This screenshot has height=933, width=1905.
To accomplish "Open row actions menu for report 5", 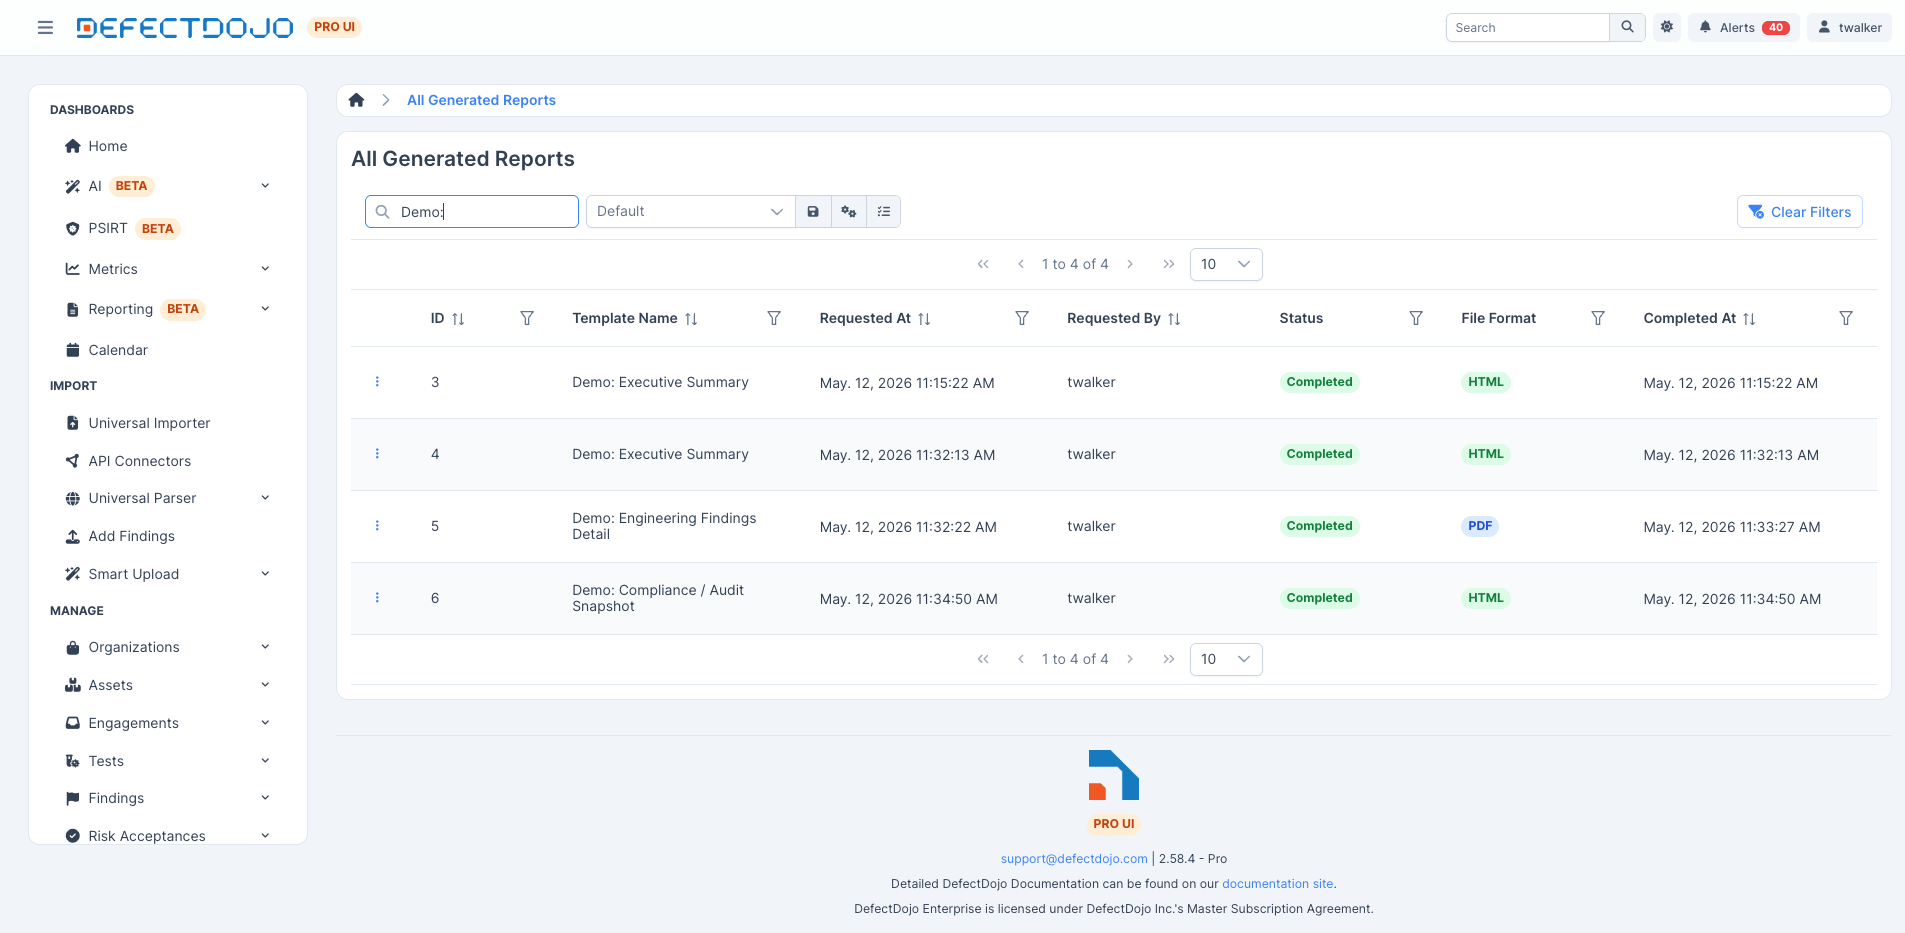I will (x=377, y=526).
